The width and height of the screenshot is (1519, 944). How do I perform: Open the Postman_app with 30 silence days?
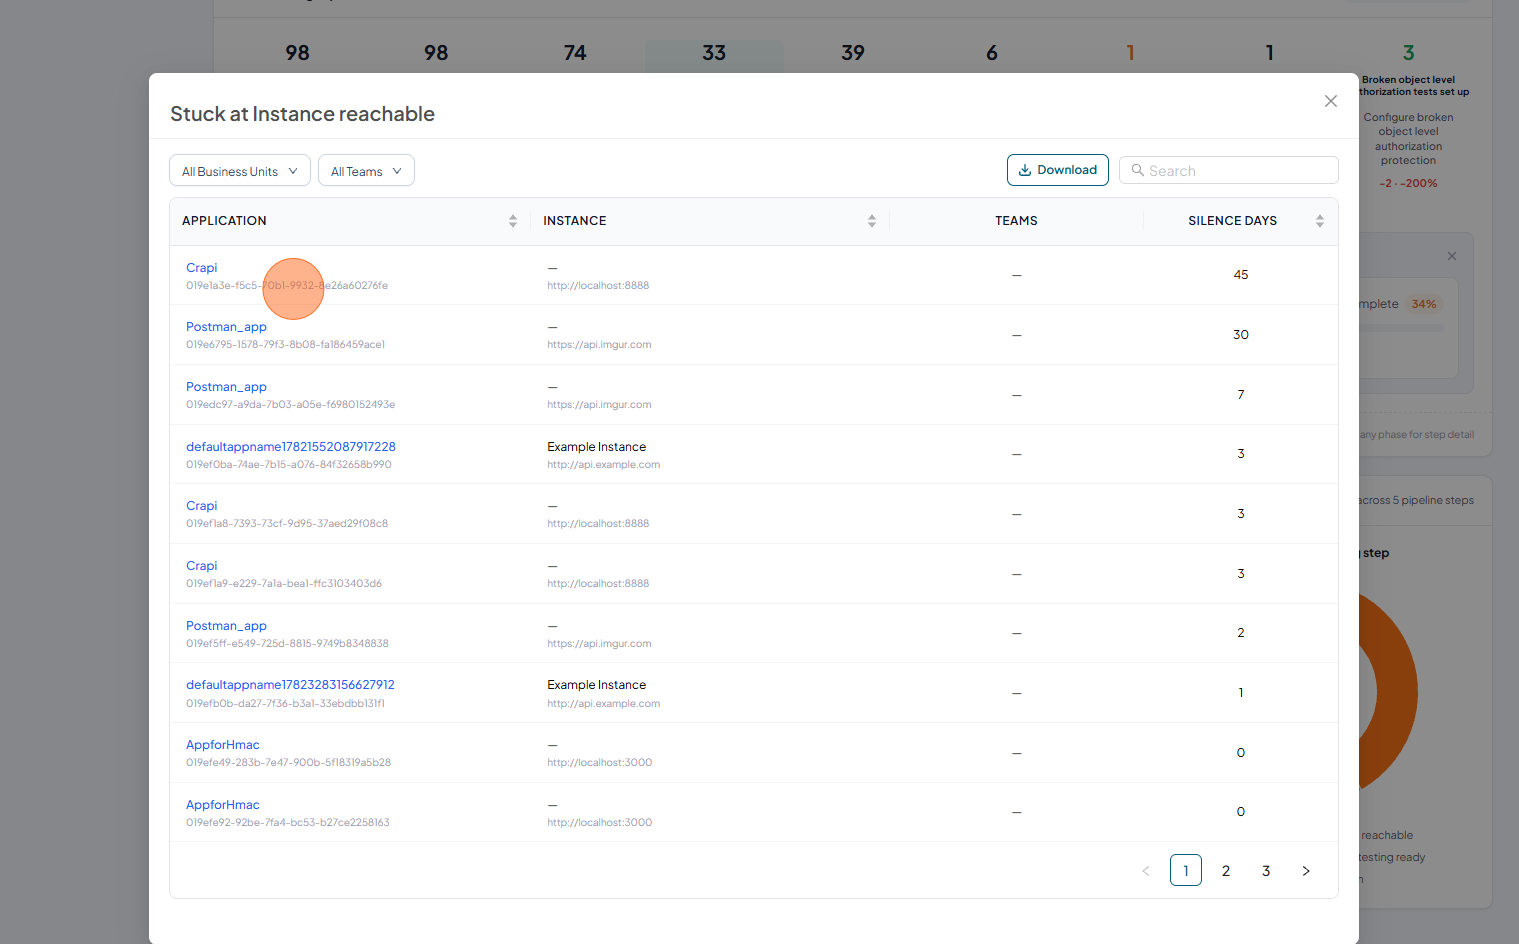pyautogui.click(x=226, y=327)
